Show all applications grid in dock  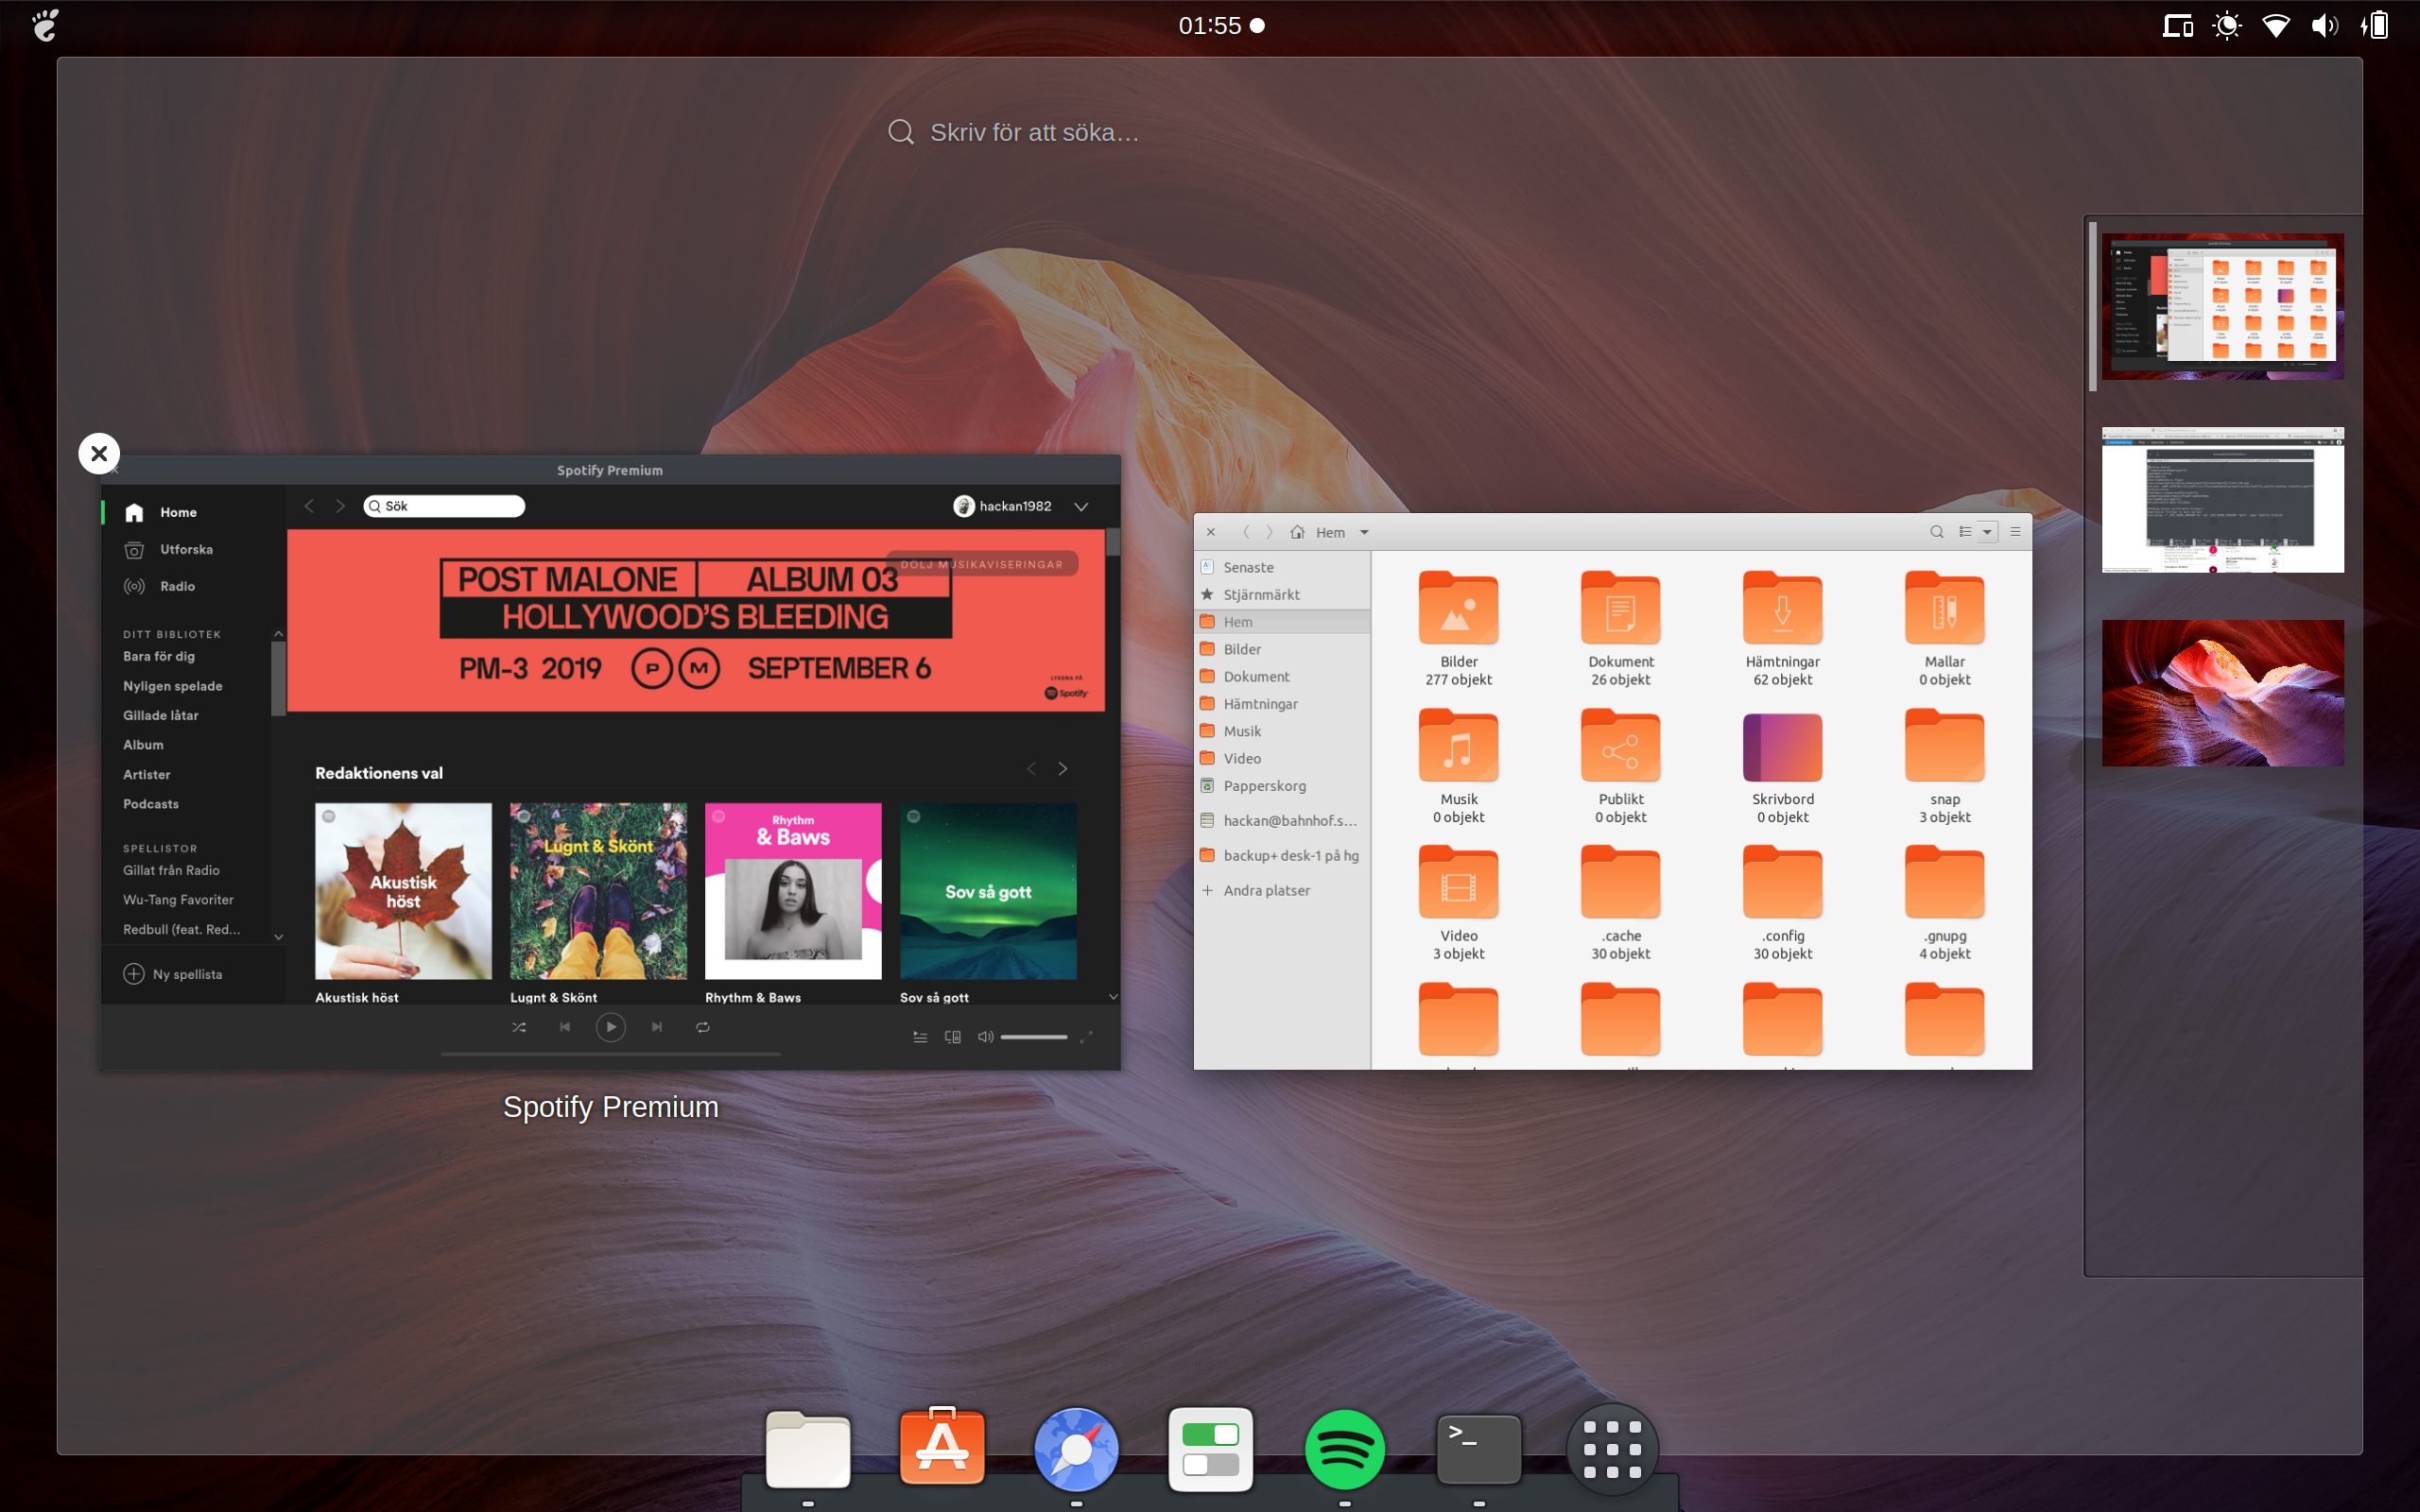(x=1612, y=1449)
